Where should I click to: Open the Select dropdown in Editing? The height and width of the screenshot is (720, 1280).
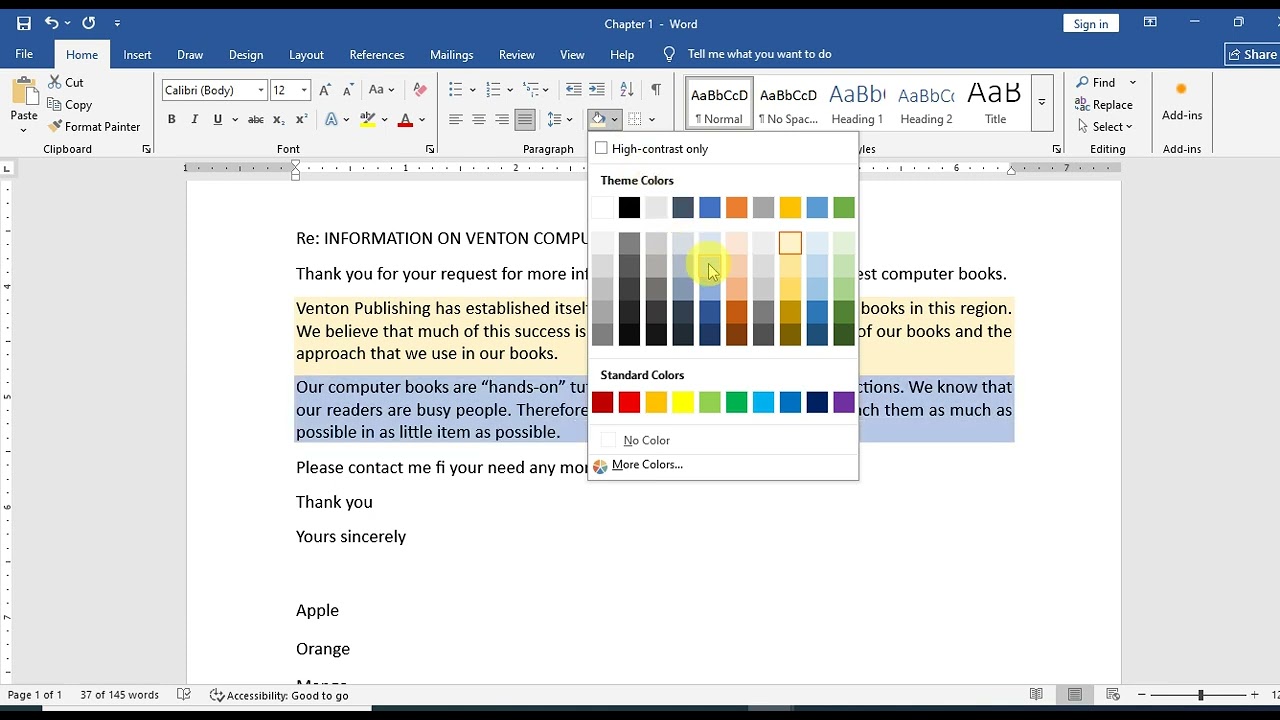click(1105, 126)
